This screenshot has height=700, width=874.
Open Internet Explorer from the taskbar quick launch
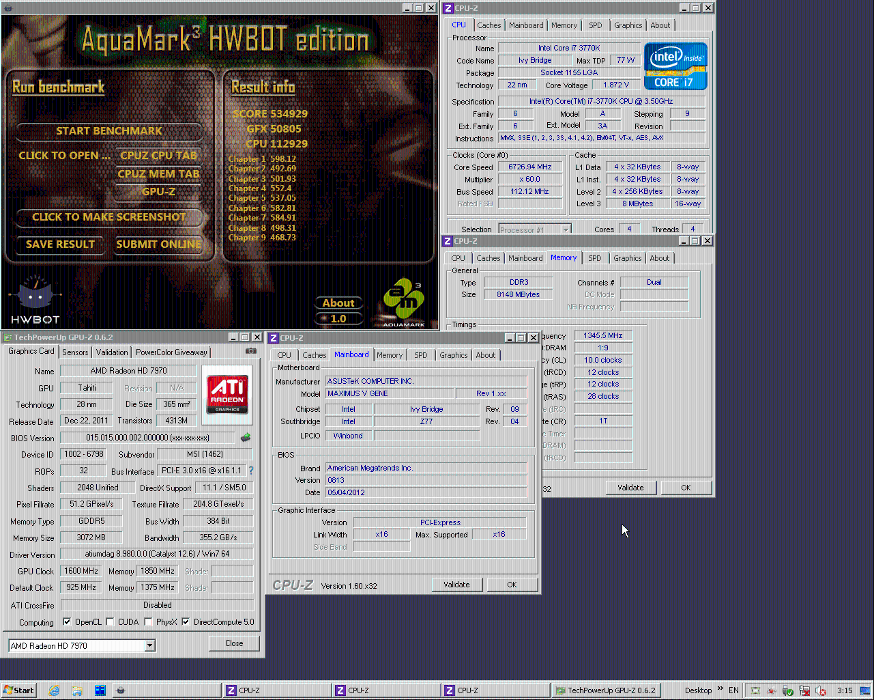click(x=54, y=690)
